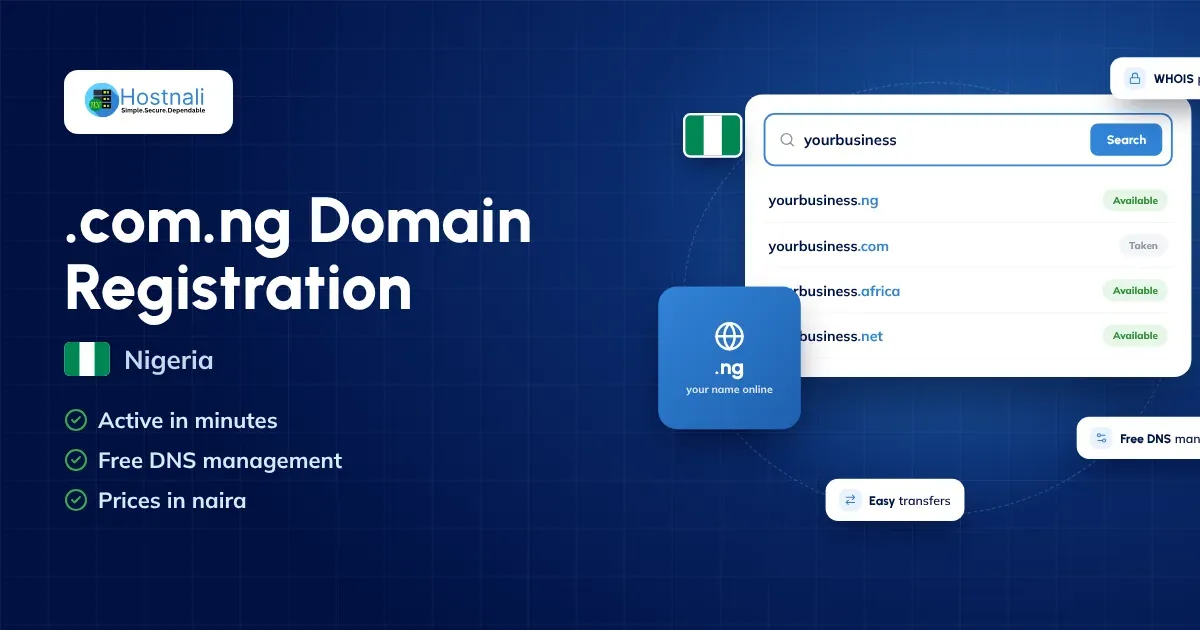1200x630 pixels.
Task: Select the yourbusiness.ng result
Action: pyautogui.click(x=968, y=200)
